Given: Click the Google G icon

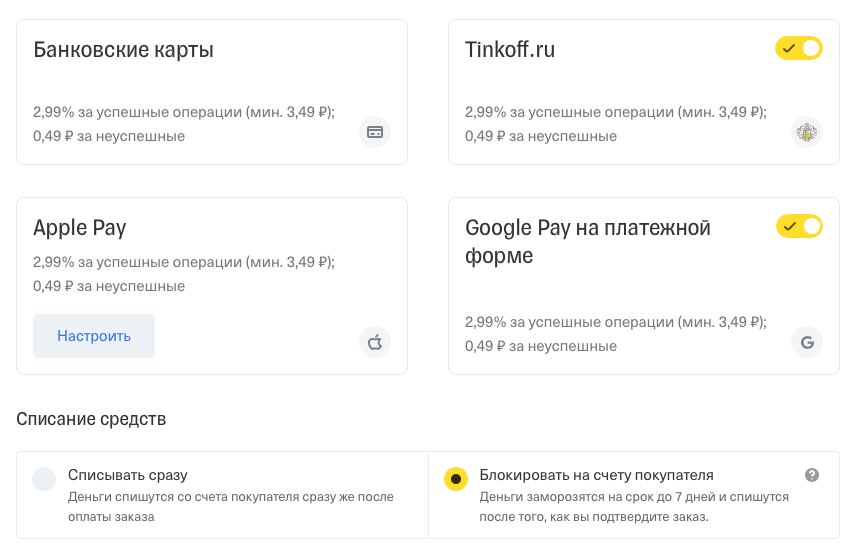Looking at the screenshot, I should point(807,342).
